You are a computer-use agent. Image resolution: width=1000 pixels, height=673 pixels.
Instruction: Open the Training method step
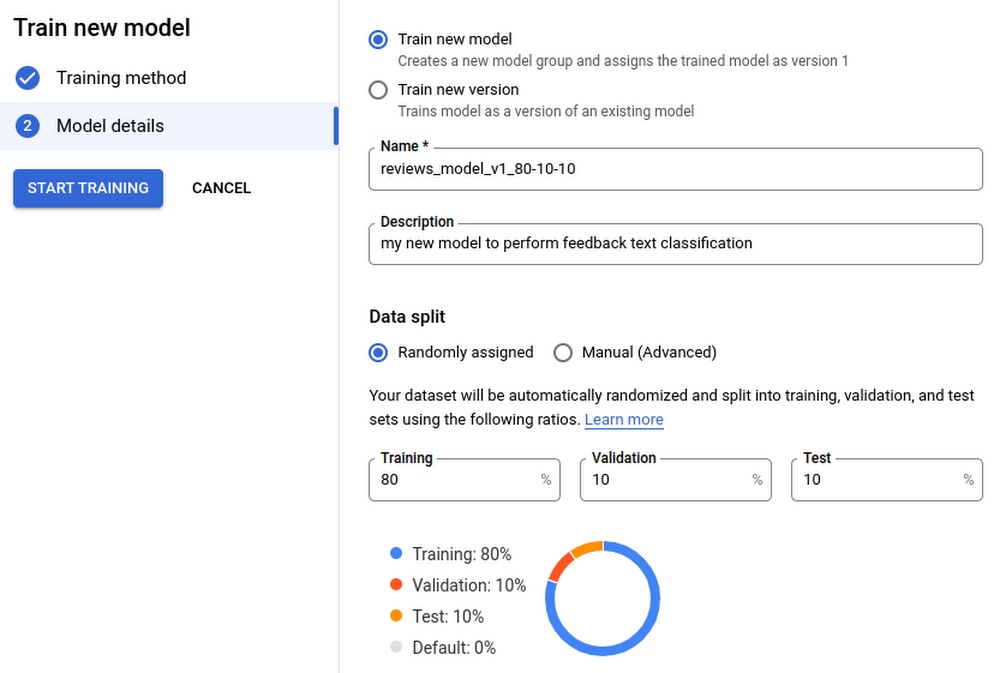pos(121,78)
